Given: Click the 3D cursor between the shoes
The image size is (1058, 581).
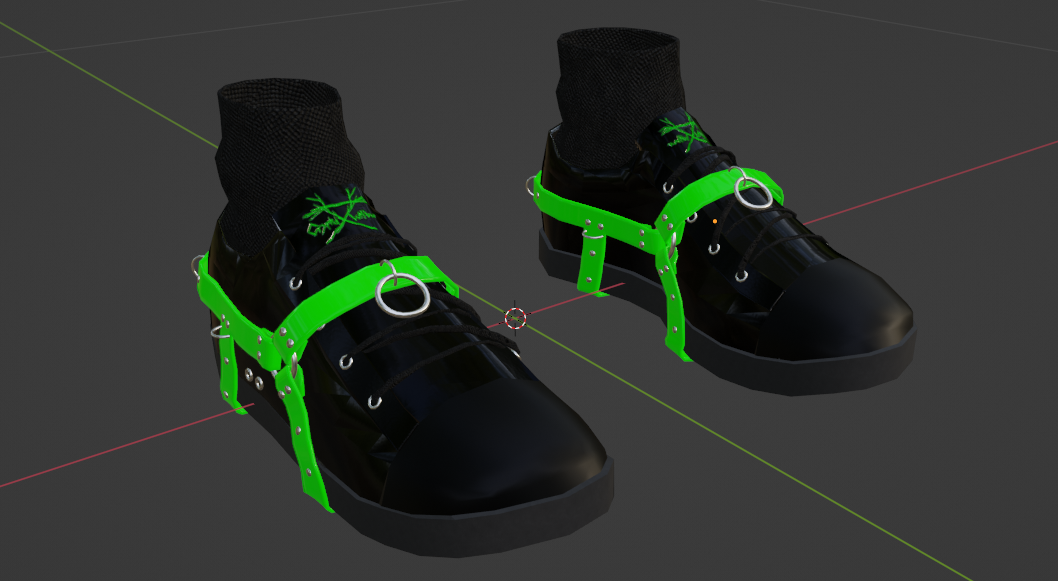Looking at the screenshot, I should 516,318.
